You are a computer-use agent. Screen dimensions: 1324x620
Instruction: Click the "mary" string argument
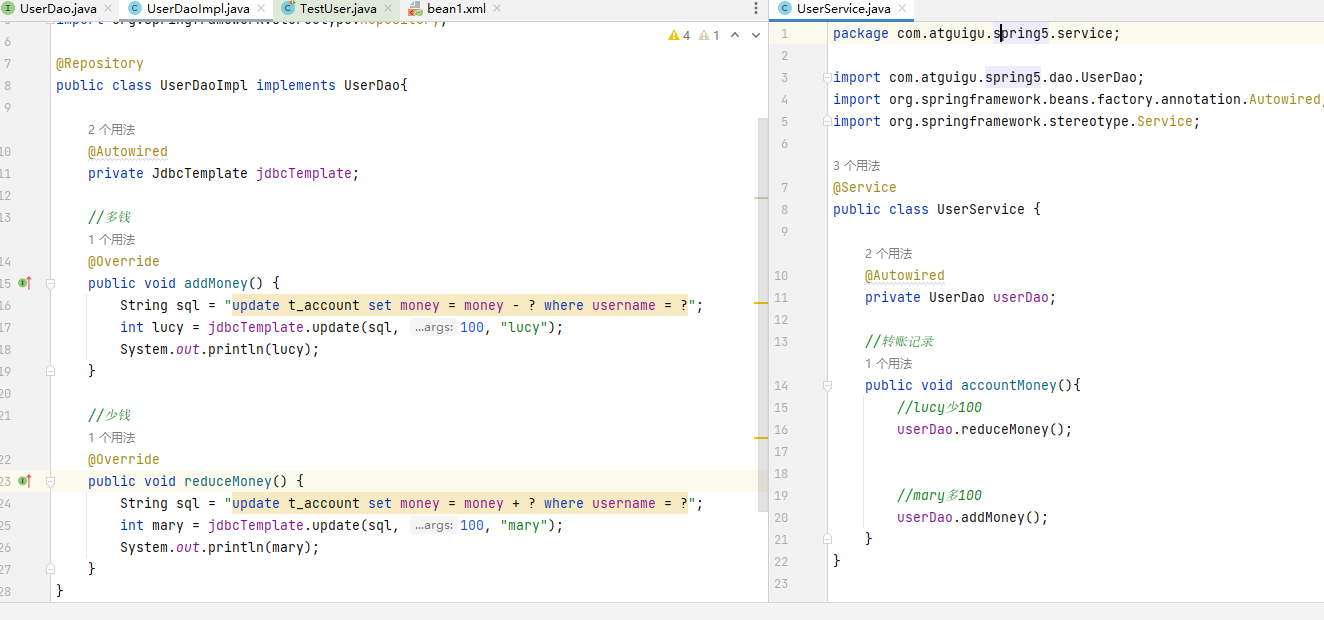(x=524, y=525)
